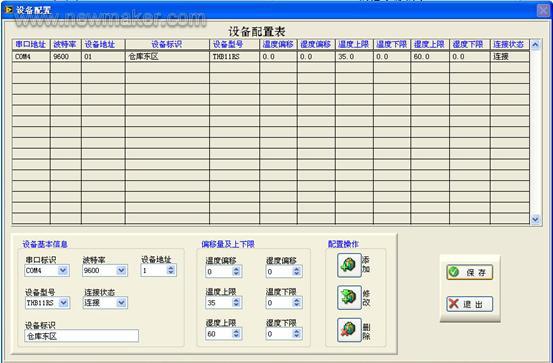The image size is (553, 363).
Task: Click the 修改 (modify device) icon button
Action: (349, 297)
